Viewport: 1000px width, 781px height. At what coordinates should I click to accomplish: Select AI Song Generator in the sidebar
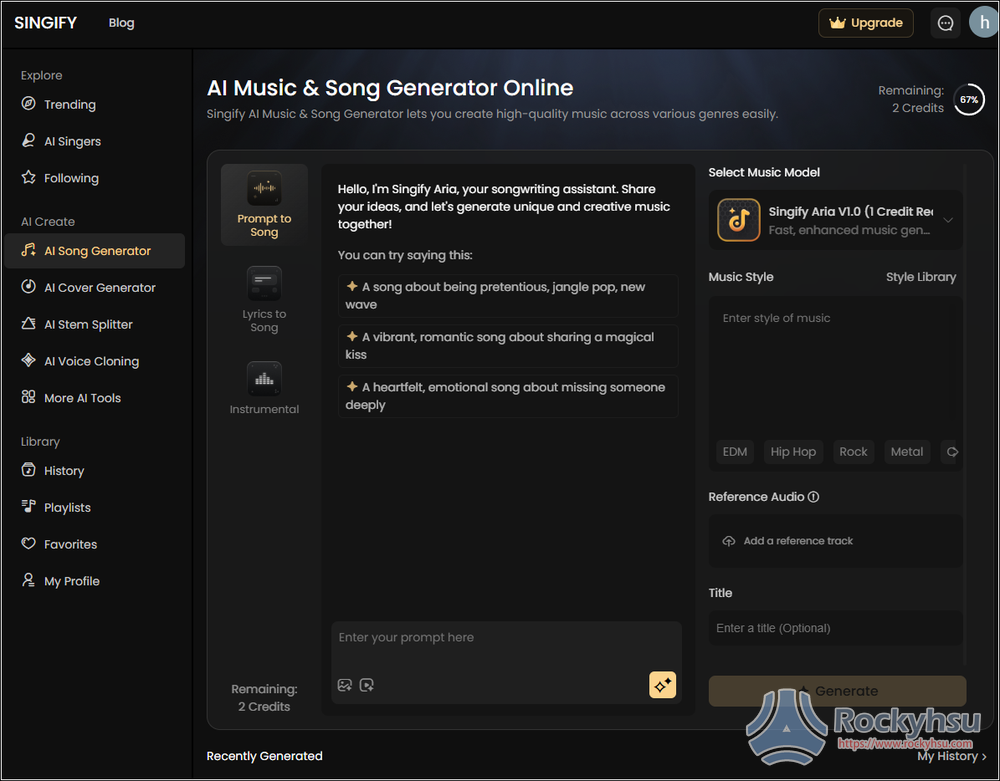coord(94,251)
